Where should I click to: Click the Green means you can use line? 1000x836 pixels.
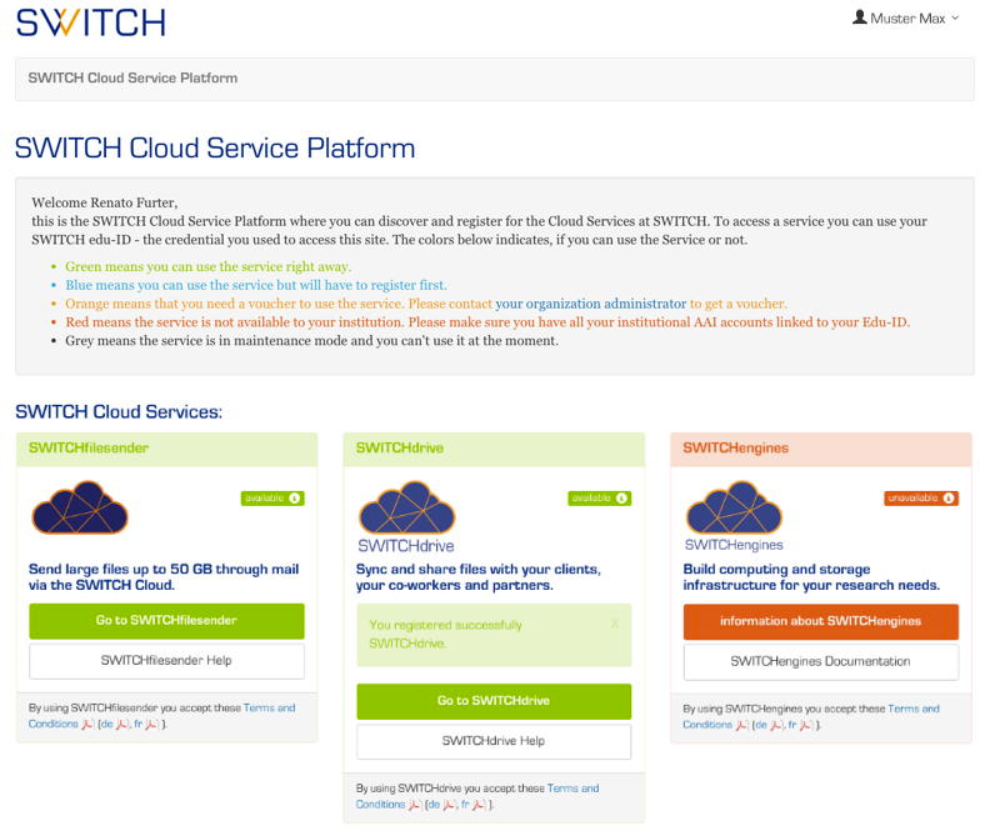click(x=208, y=267)
